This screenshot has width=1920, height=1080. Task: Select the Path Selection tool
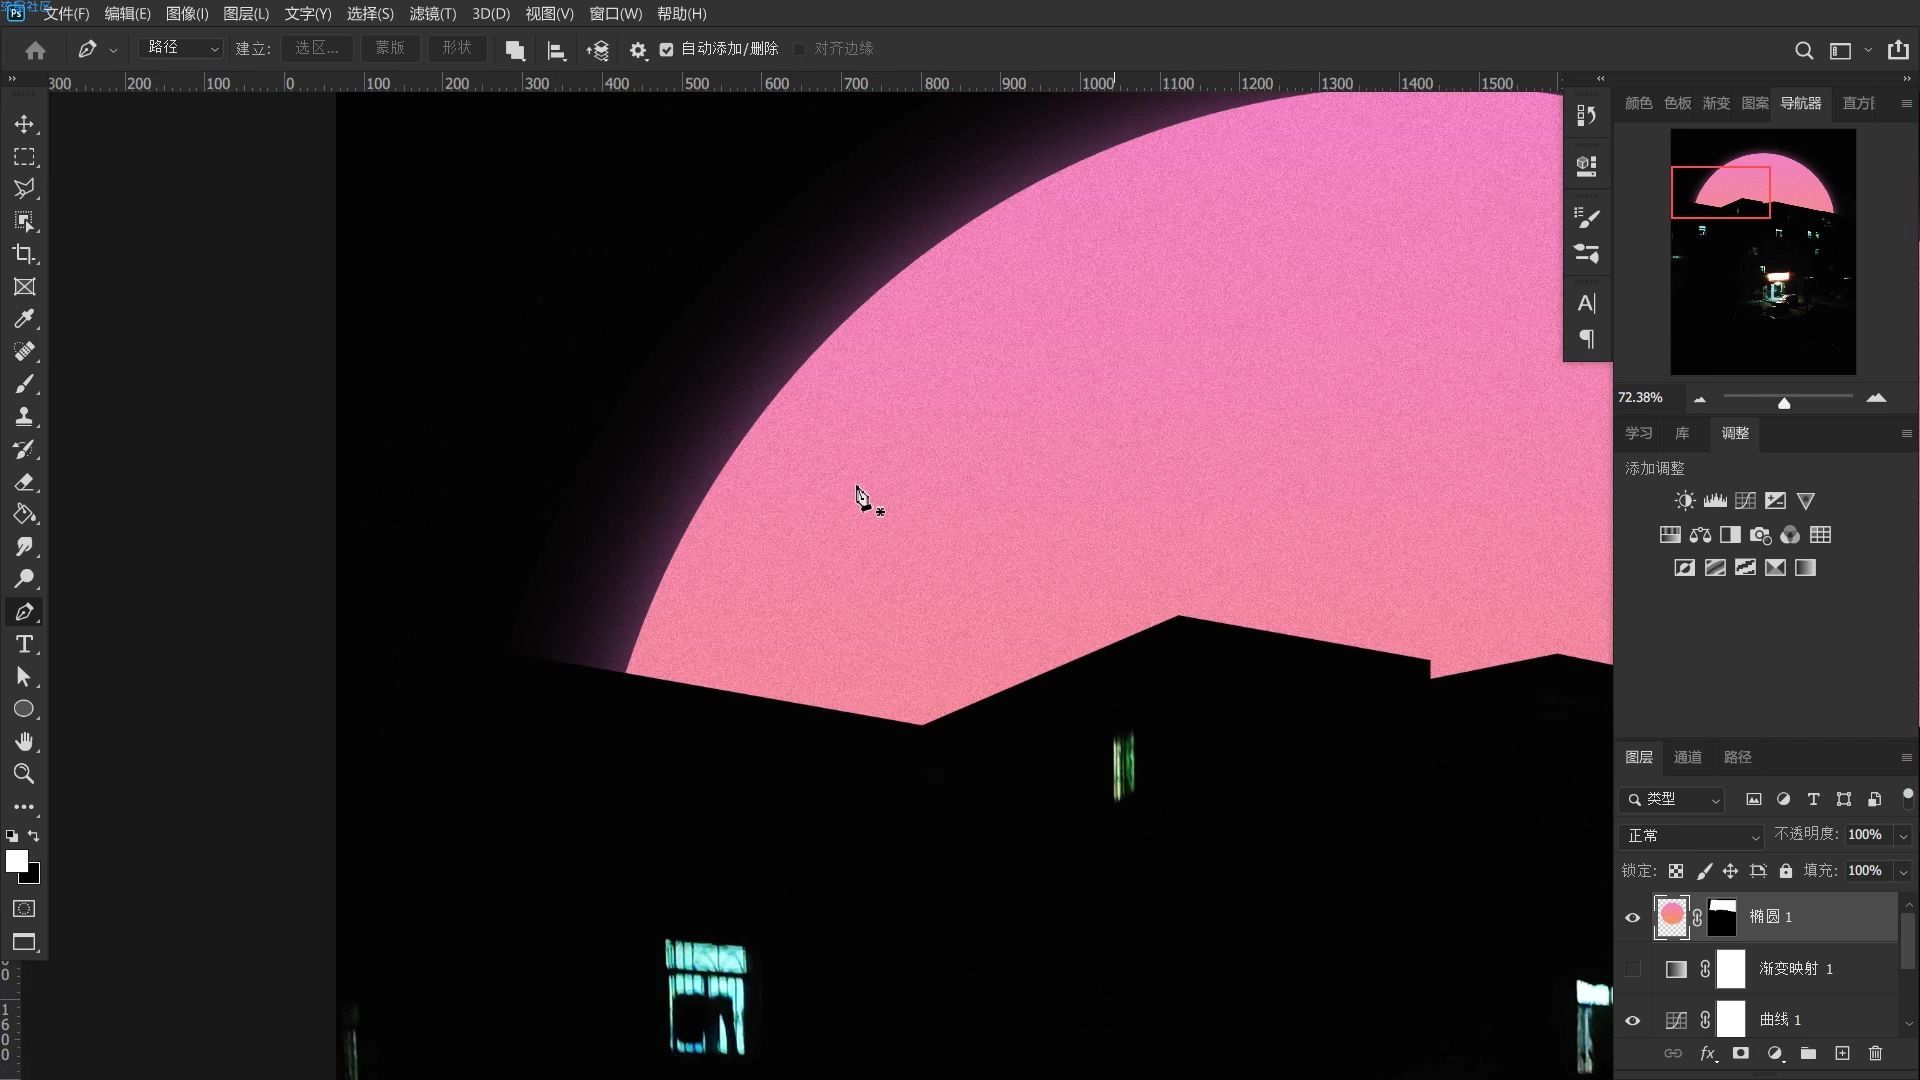24,677
